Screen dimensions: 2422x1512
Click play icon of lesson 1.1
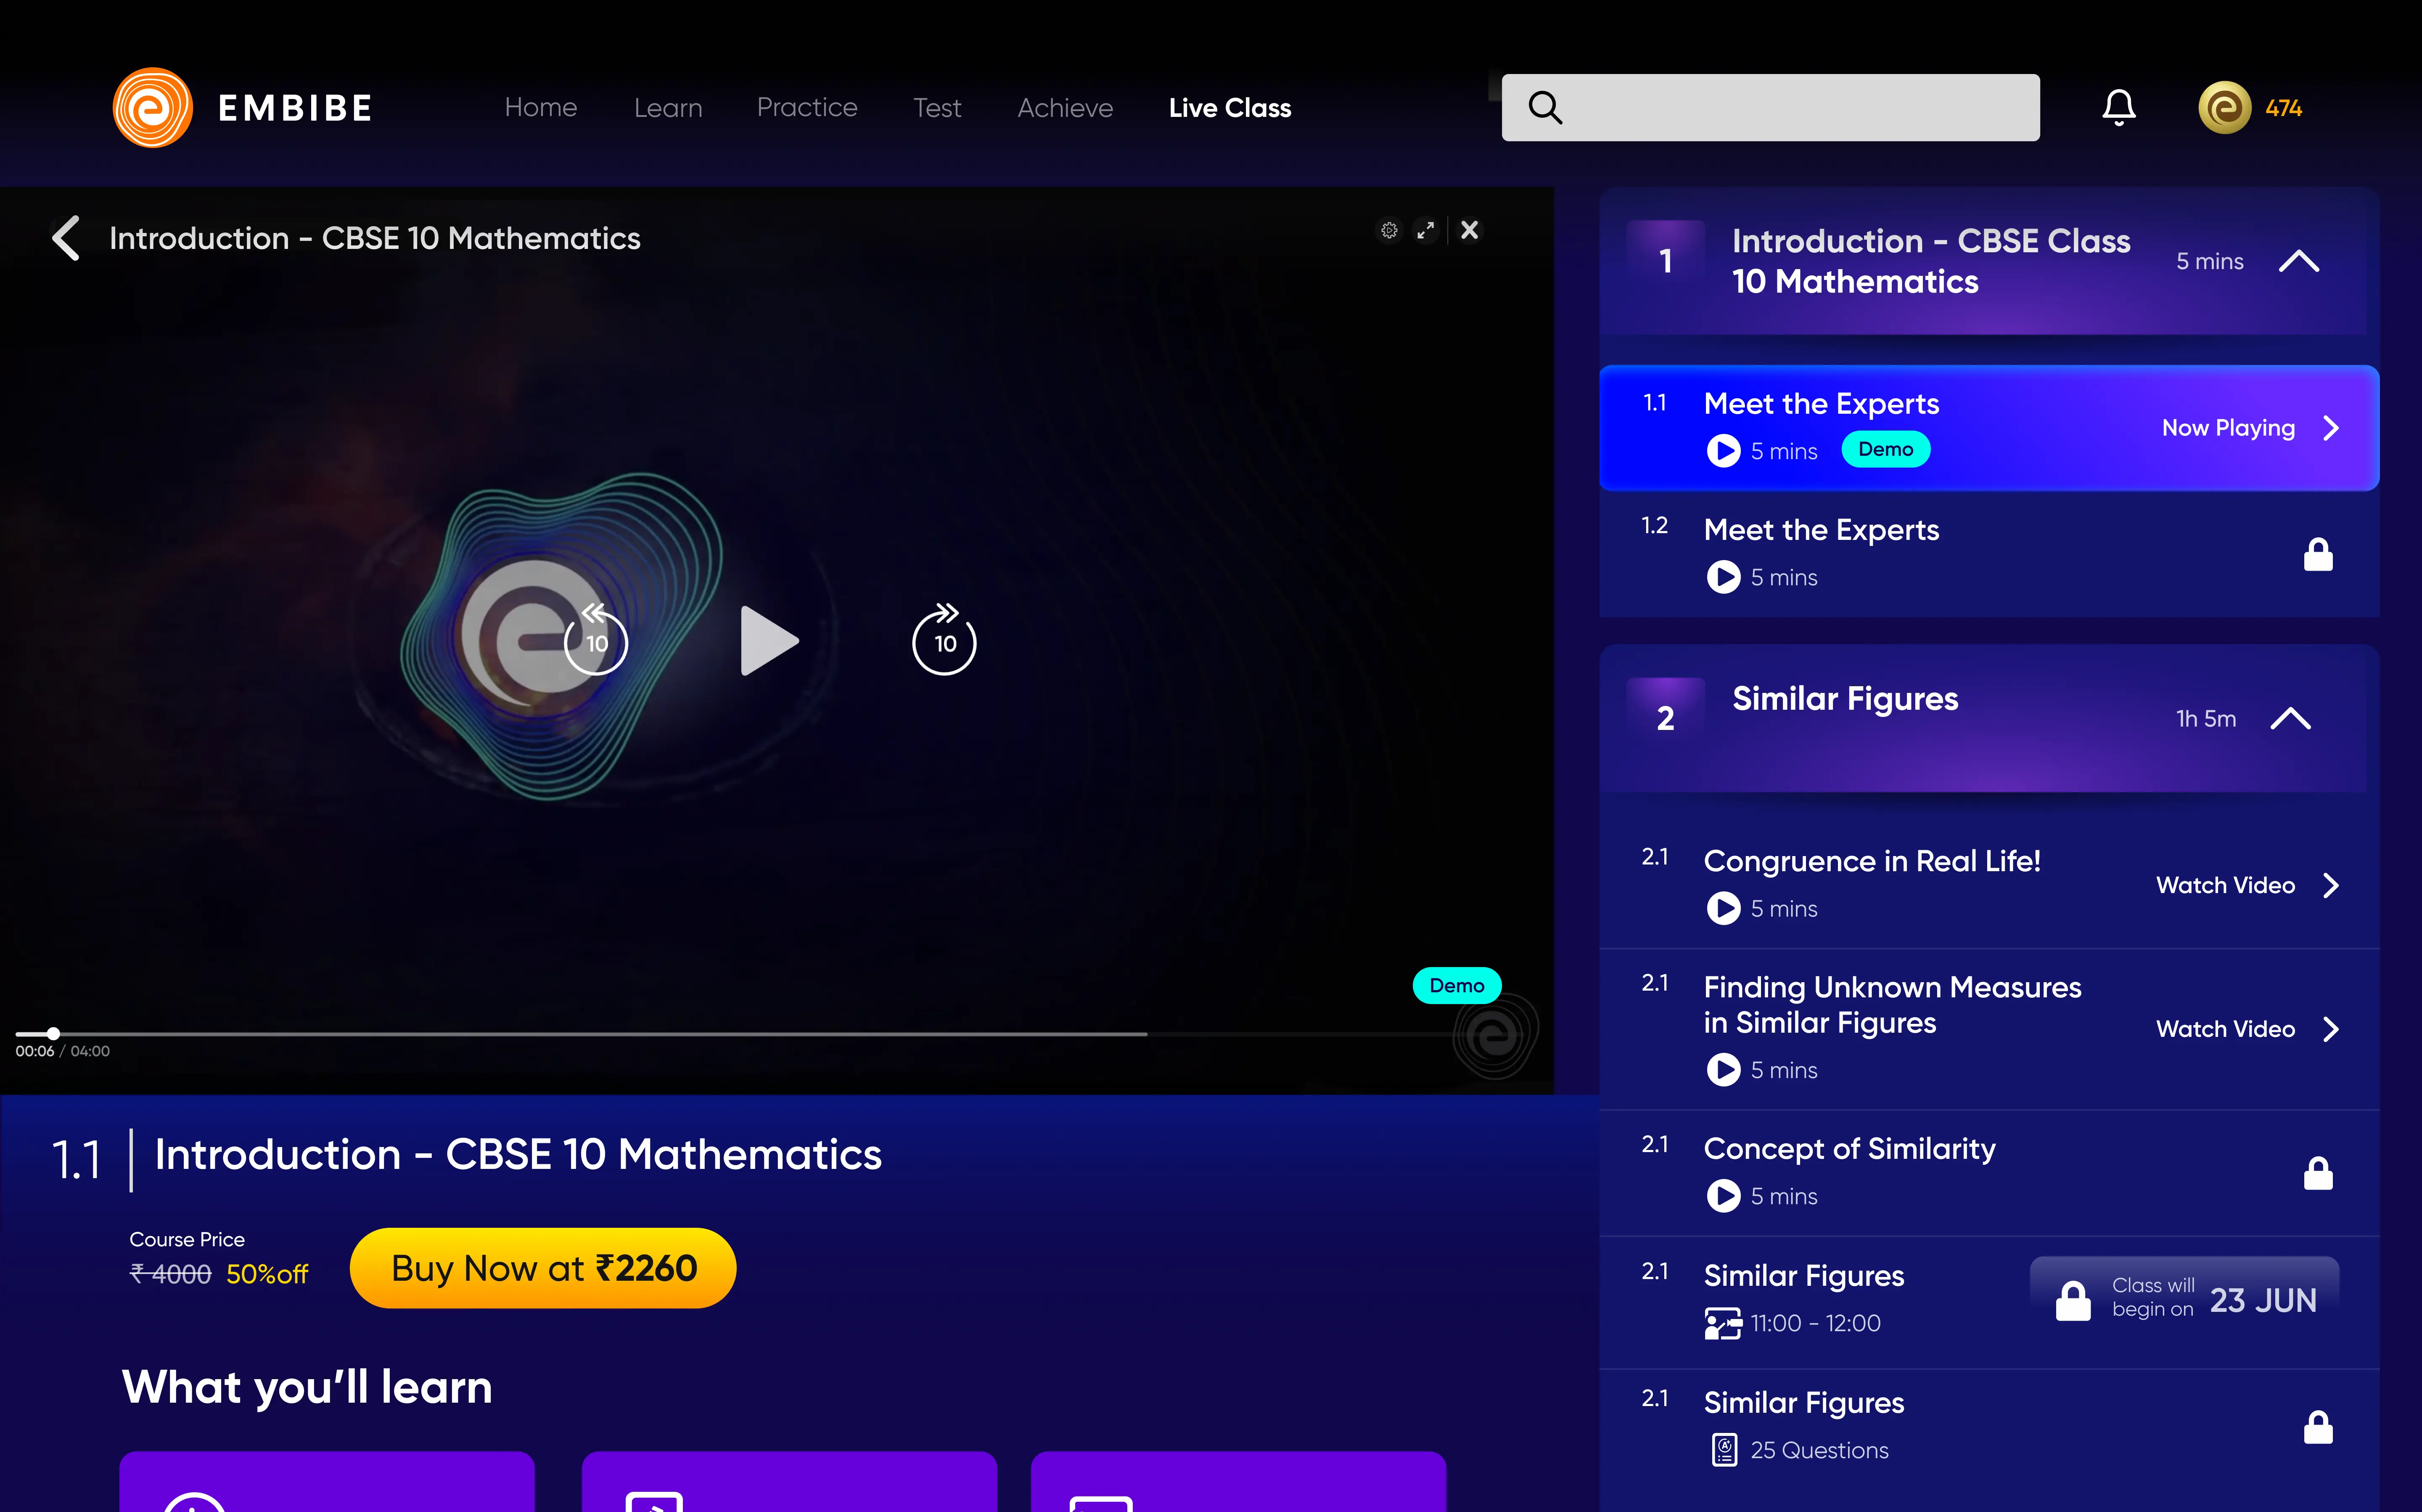tap(1723, 451)
